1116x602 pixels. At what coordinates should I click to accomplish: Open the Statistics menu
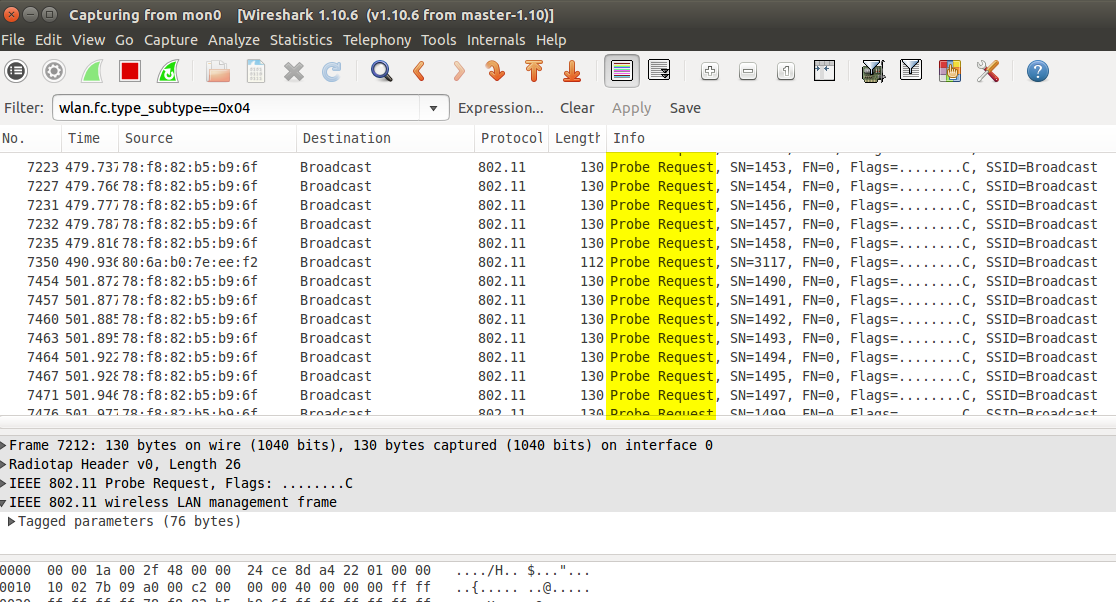[300, 40]
